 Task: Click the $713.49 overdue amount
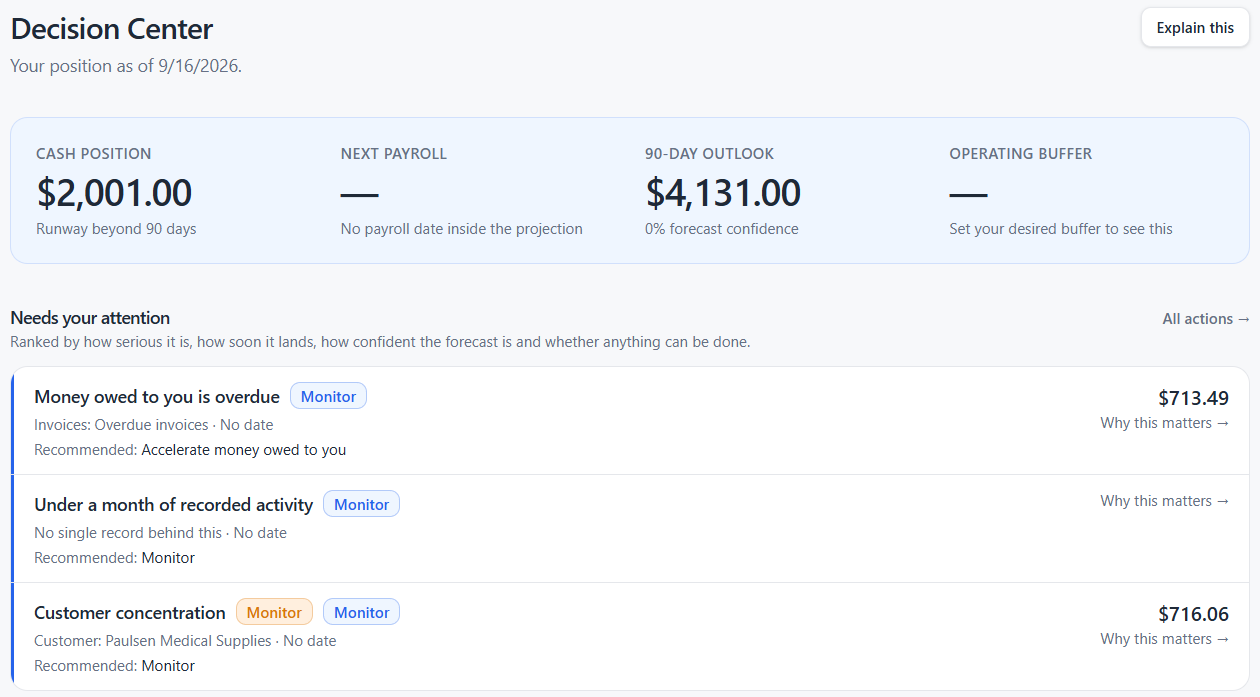point(1194,398)
